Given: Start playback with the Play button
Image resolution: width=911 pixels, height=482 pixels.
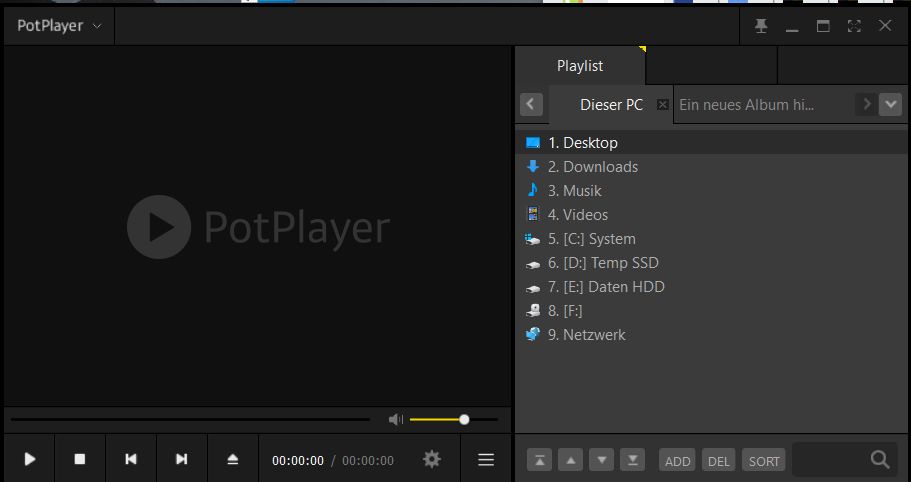Looking at the screenshot, I should (30, 459).
